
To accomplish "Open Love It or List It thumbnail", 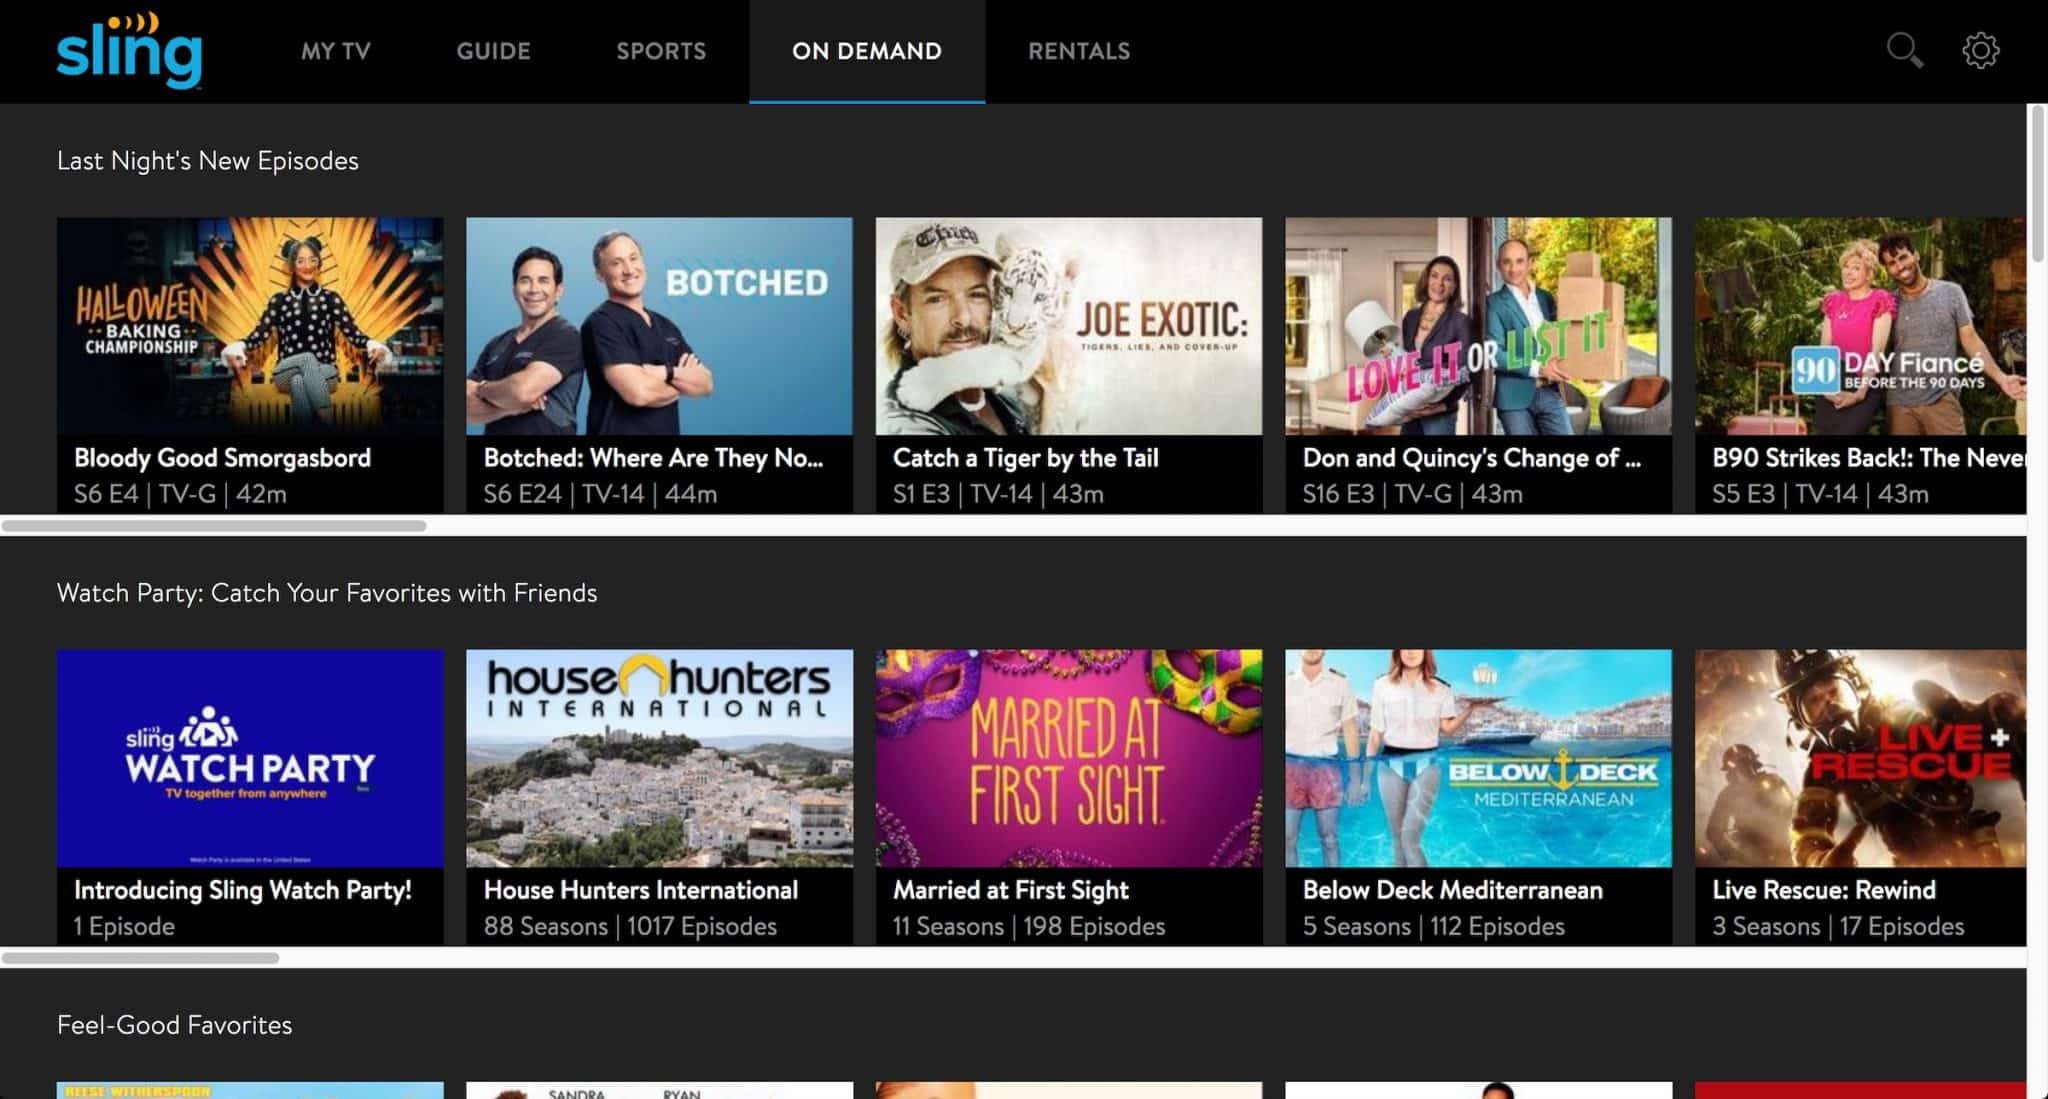I will click(1478, 326).
